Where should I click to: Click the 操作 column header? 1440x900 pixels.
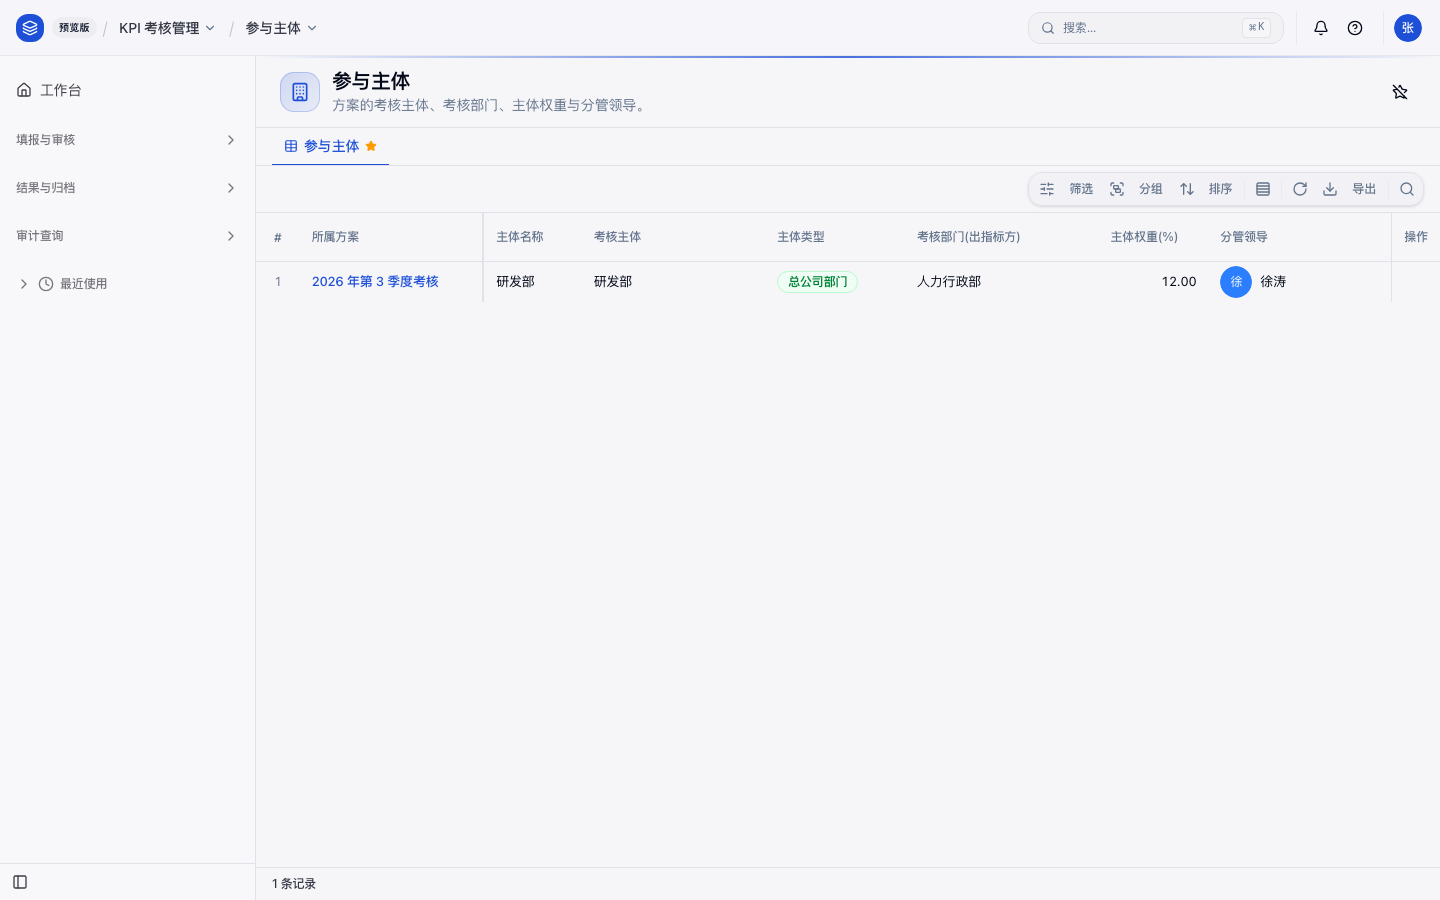pyautogui.click(x=1416, y=237)
